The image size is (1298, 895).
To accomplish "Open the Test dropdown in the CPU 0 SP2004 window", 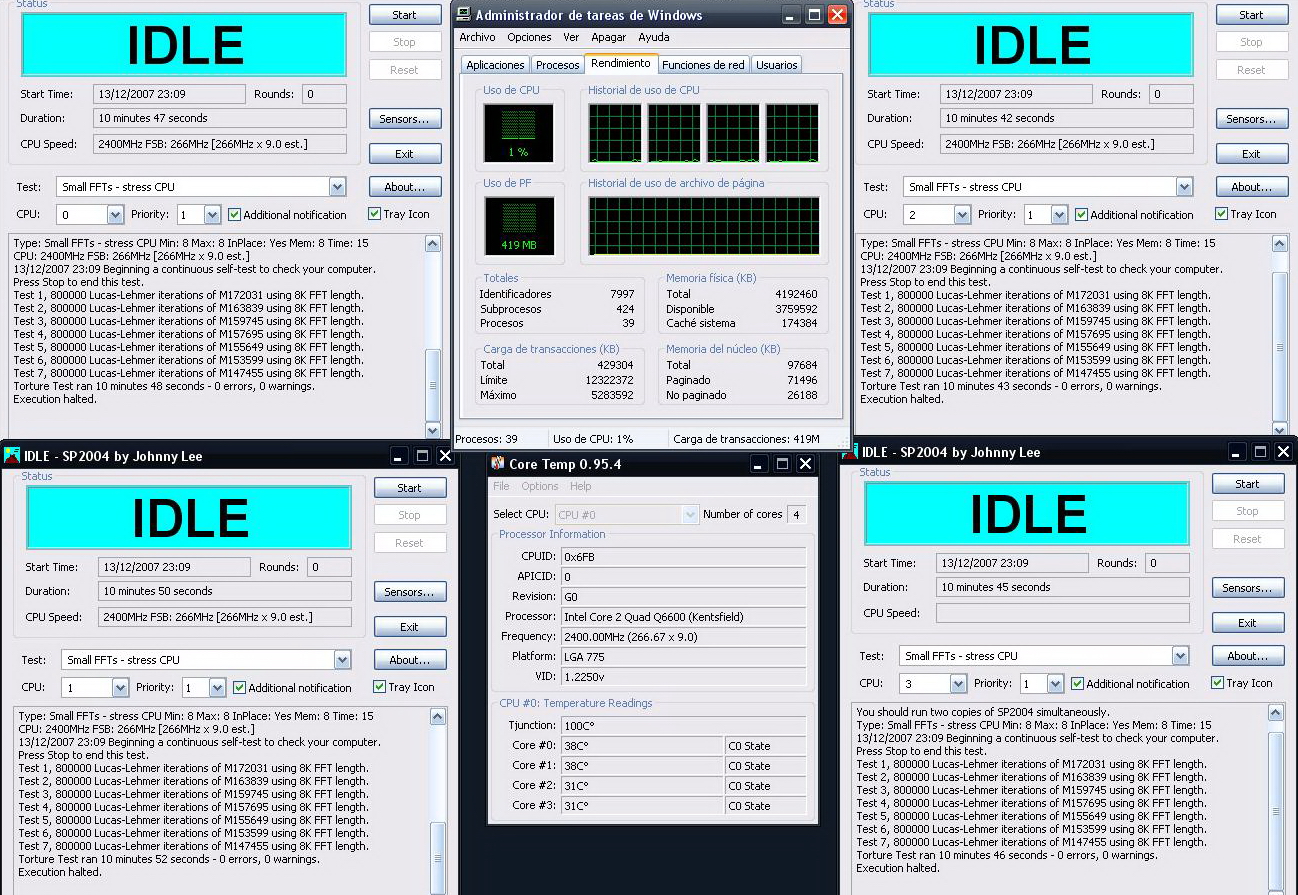I will 337,187.
